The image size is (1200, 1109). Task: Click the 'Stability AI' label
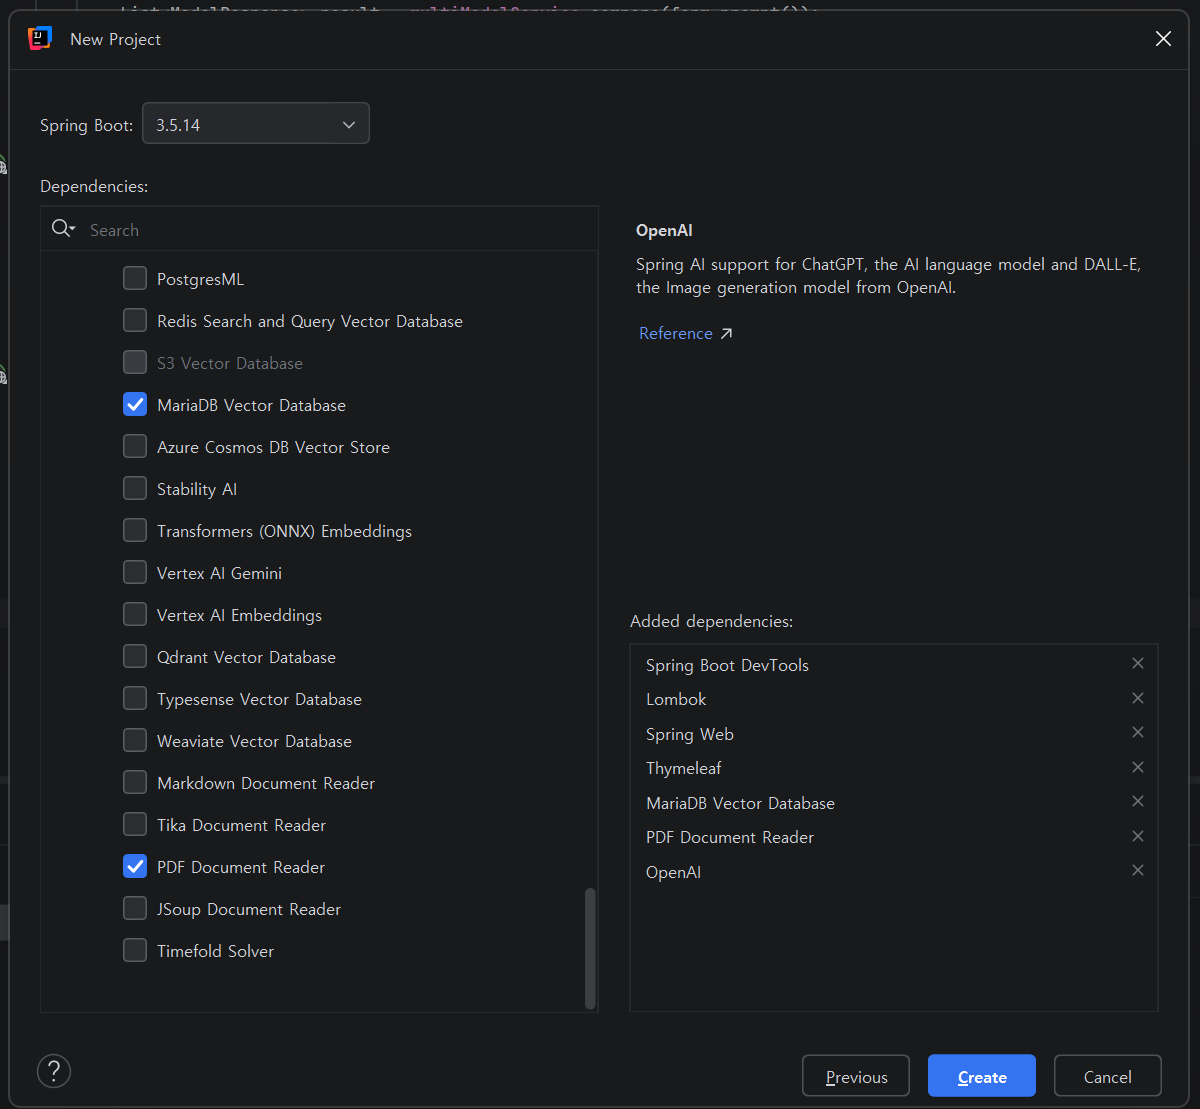[x=197, y=489]
